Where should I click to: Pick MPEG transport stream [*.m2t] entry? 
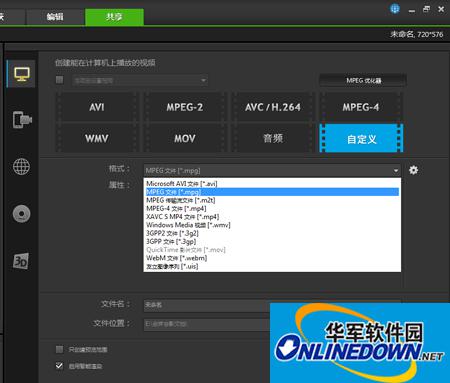271,200
